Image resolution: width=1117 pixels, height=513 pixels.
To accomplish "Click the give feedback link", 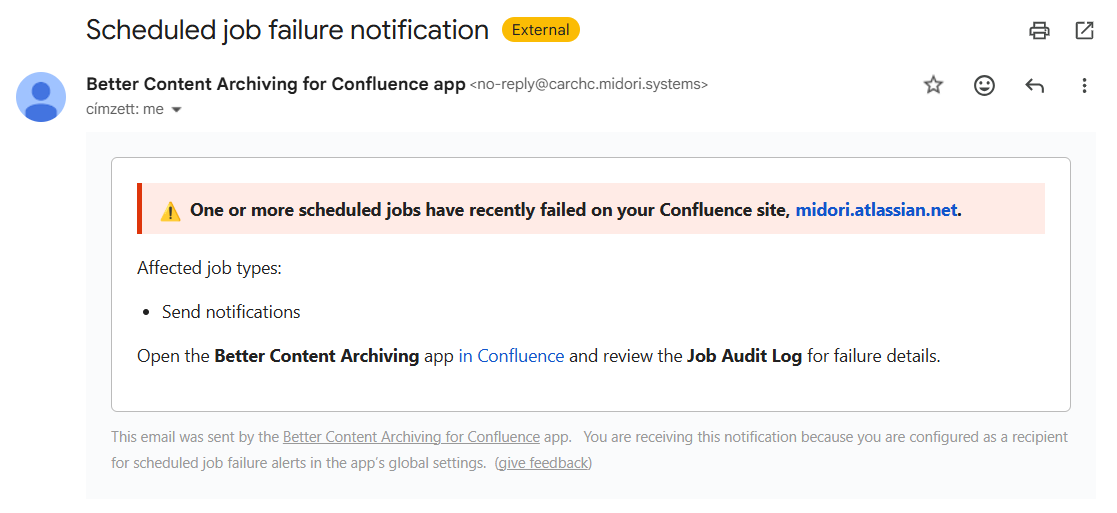I will 544,463.
